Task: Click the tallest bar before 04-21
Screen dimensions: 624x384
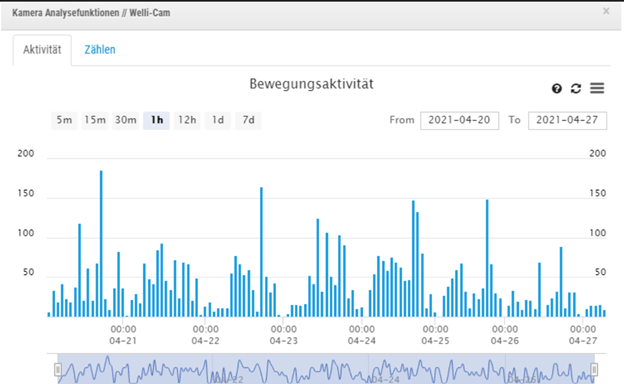Action: point(101,244)
